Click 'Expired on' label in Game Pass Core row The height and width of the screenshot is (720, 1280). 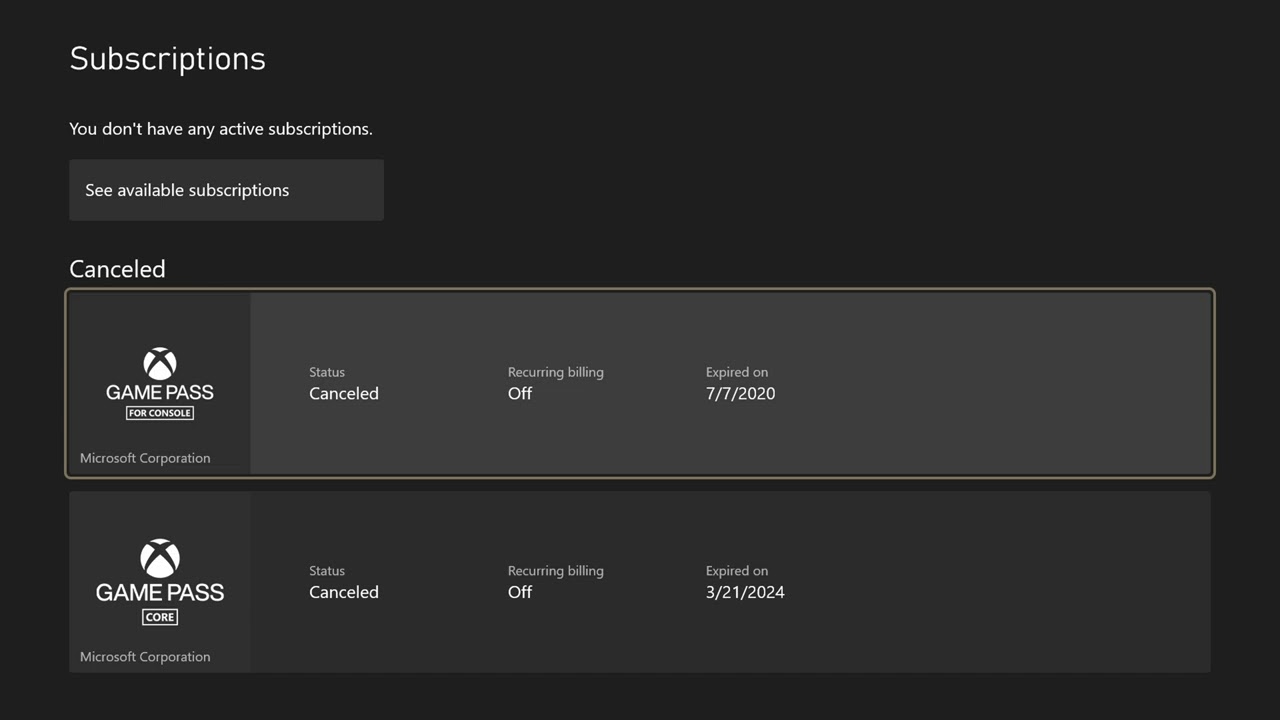click(737, 571)
